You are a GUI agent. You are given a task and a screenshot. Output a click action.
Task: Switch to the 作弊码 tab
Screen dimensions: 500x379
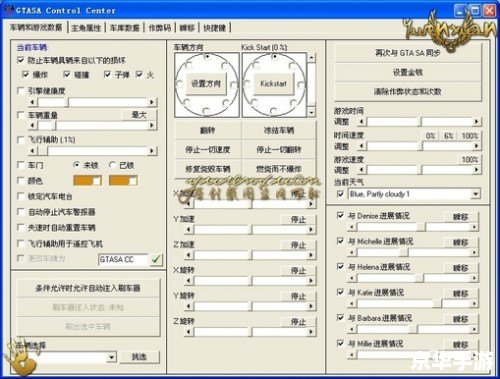[160, 28]
